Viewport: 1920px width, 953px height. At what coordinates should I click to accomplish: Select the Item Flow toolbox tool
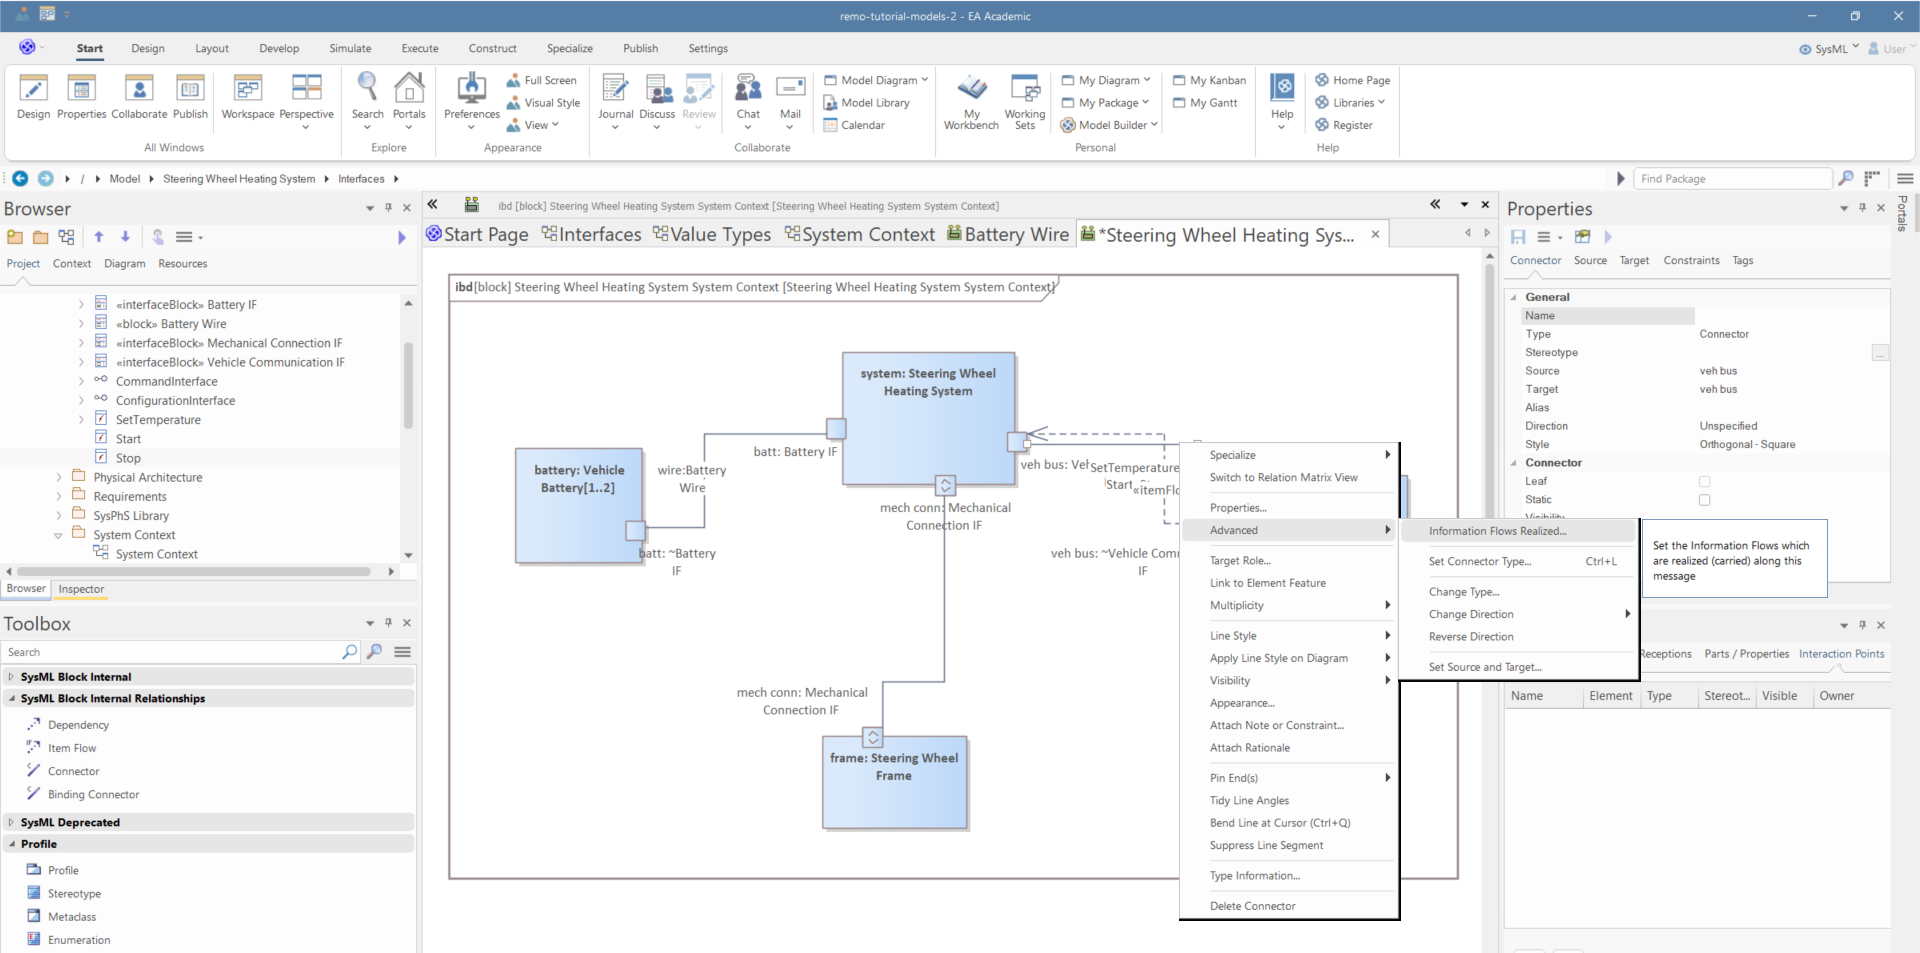pyautogui.click(x=72, y=748)
